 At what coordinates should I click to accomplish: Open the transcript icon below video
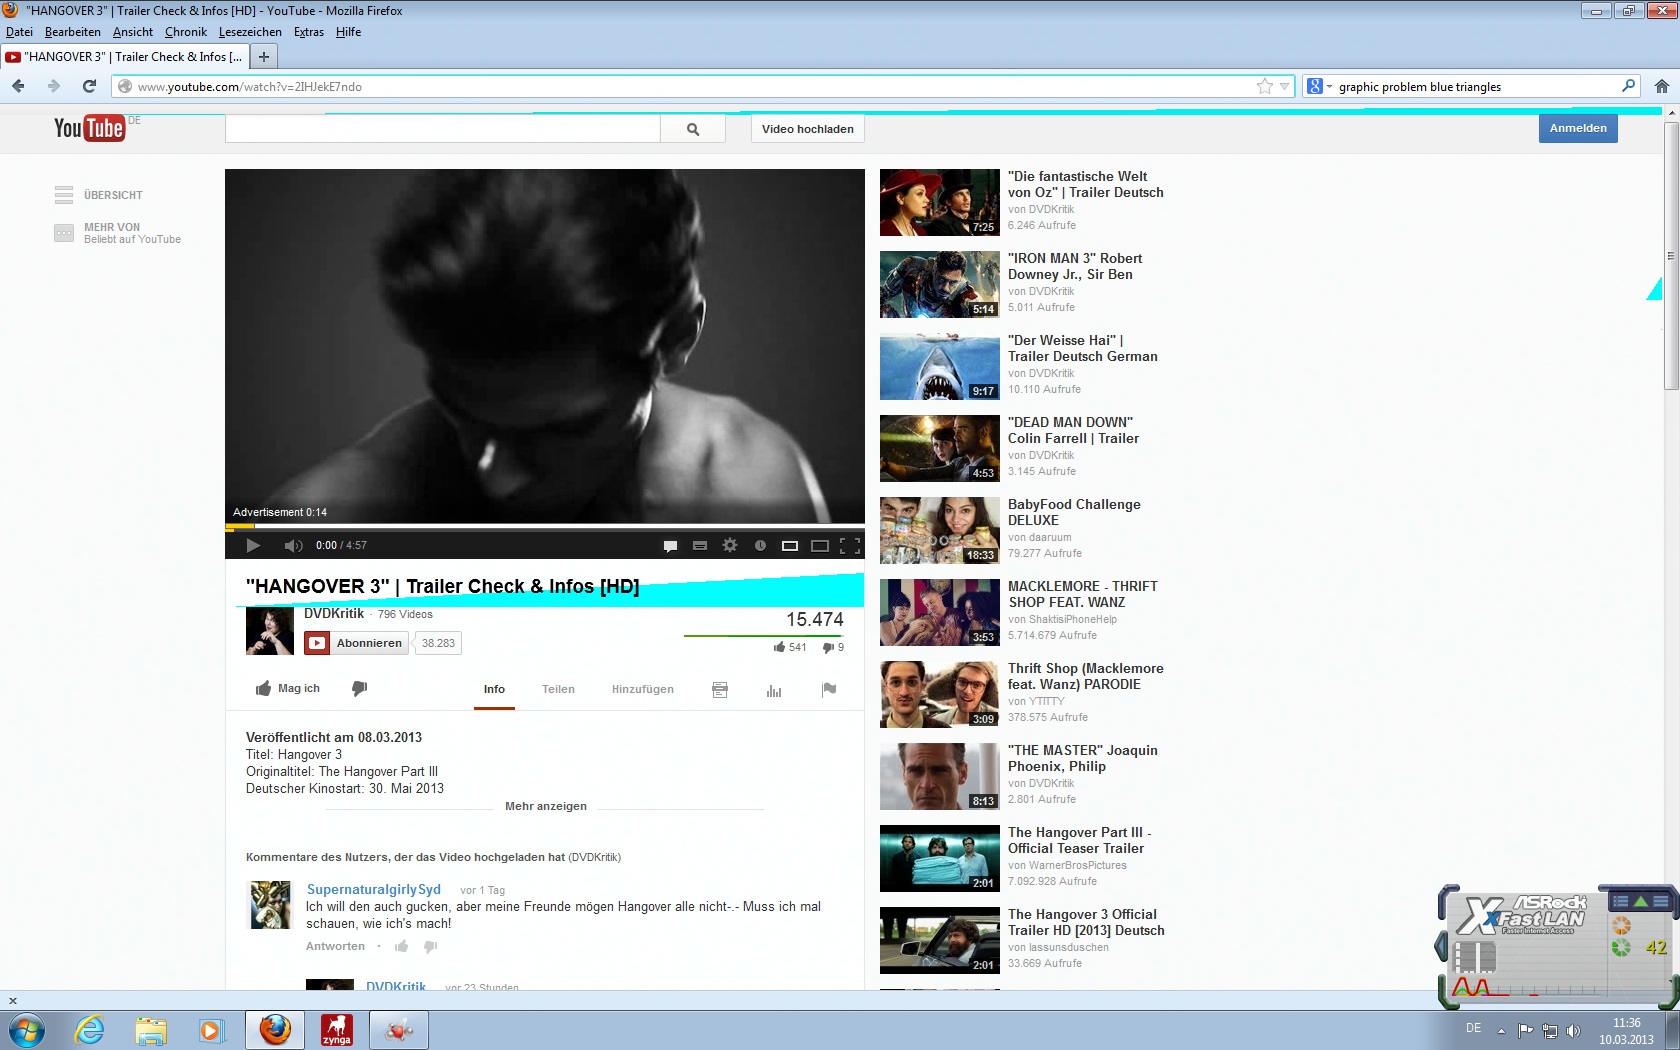[720, 690]
